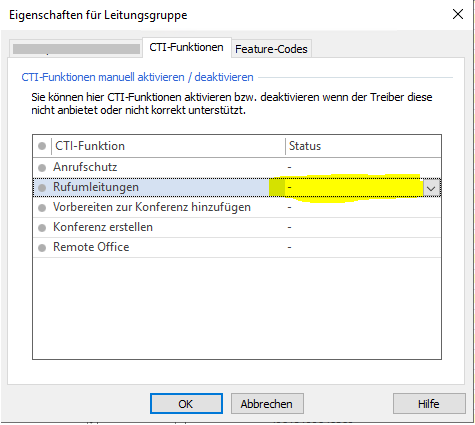Click the Abbrechen button
475x425 pixels.
pos(267,404)
